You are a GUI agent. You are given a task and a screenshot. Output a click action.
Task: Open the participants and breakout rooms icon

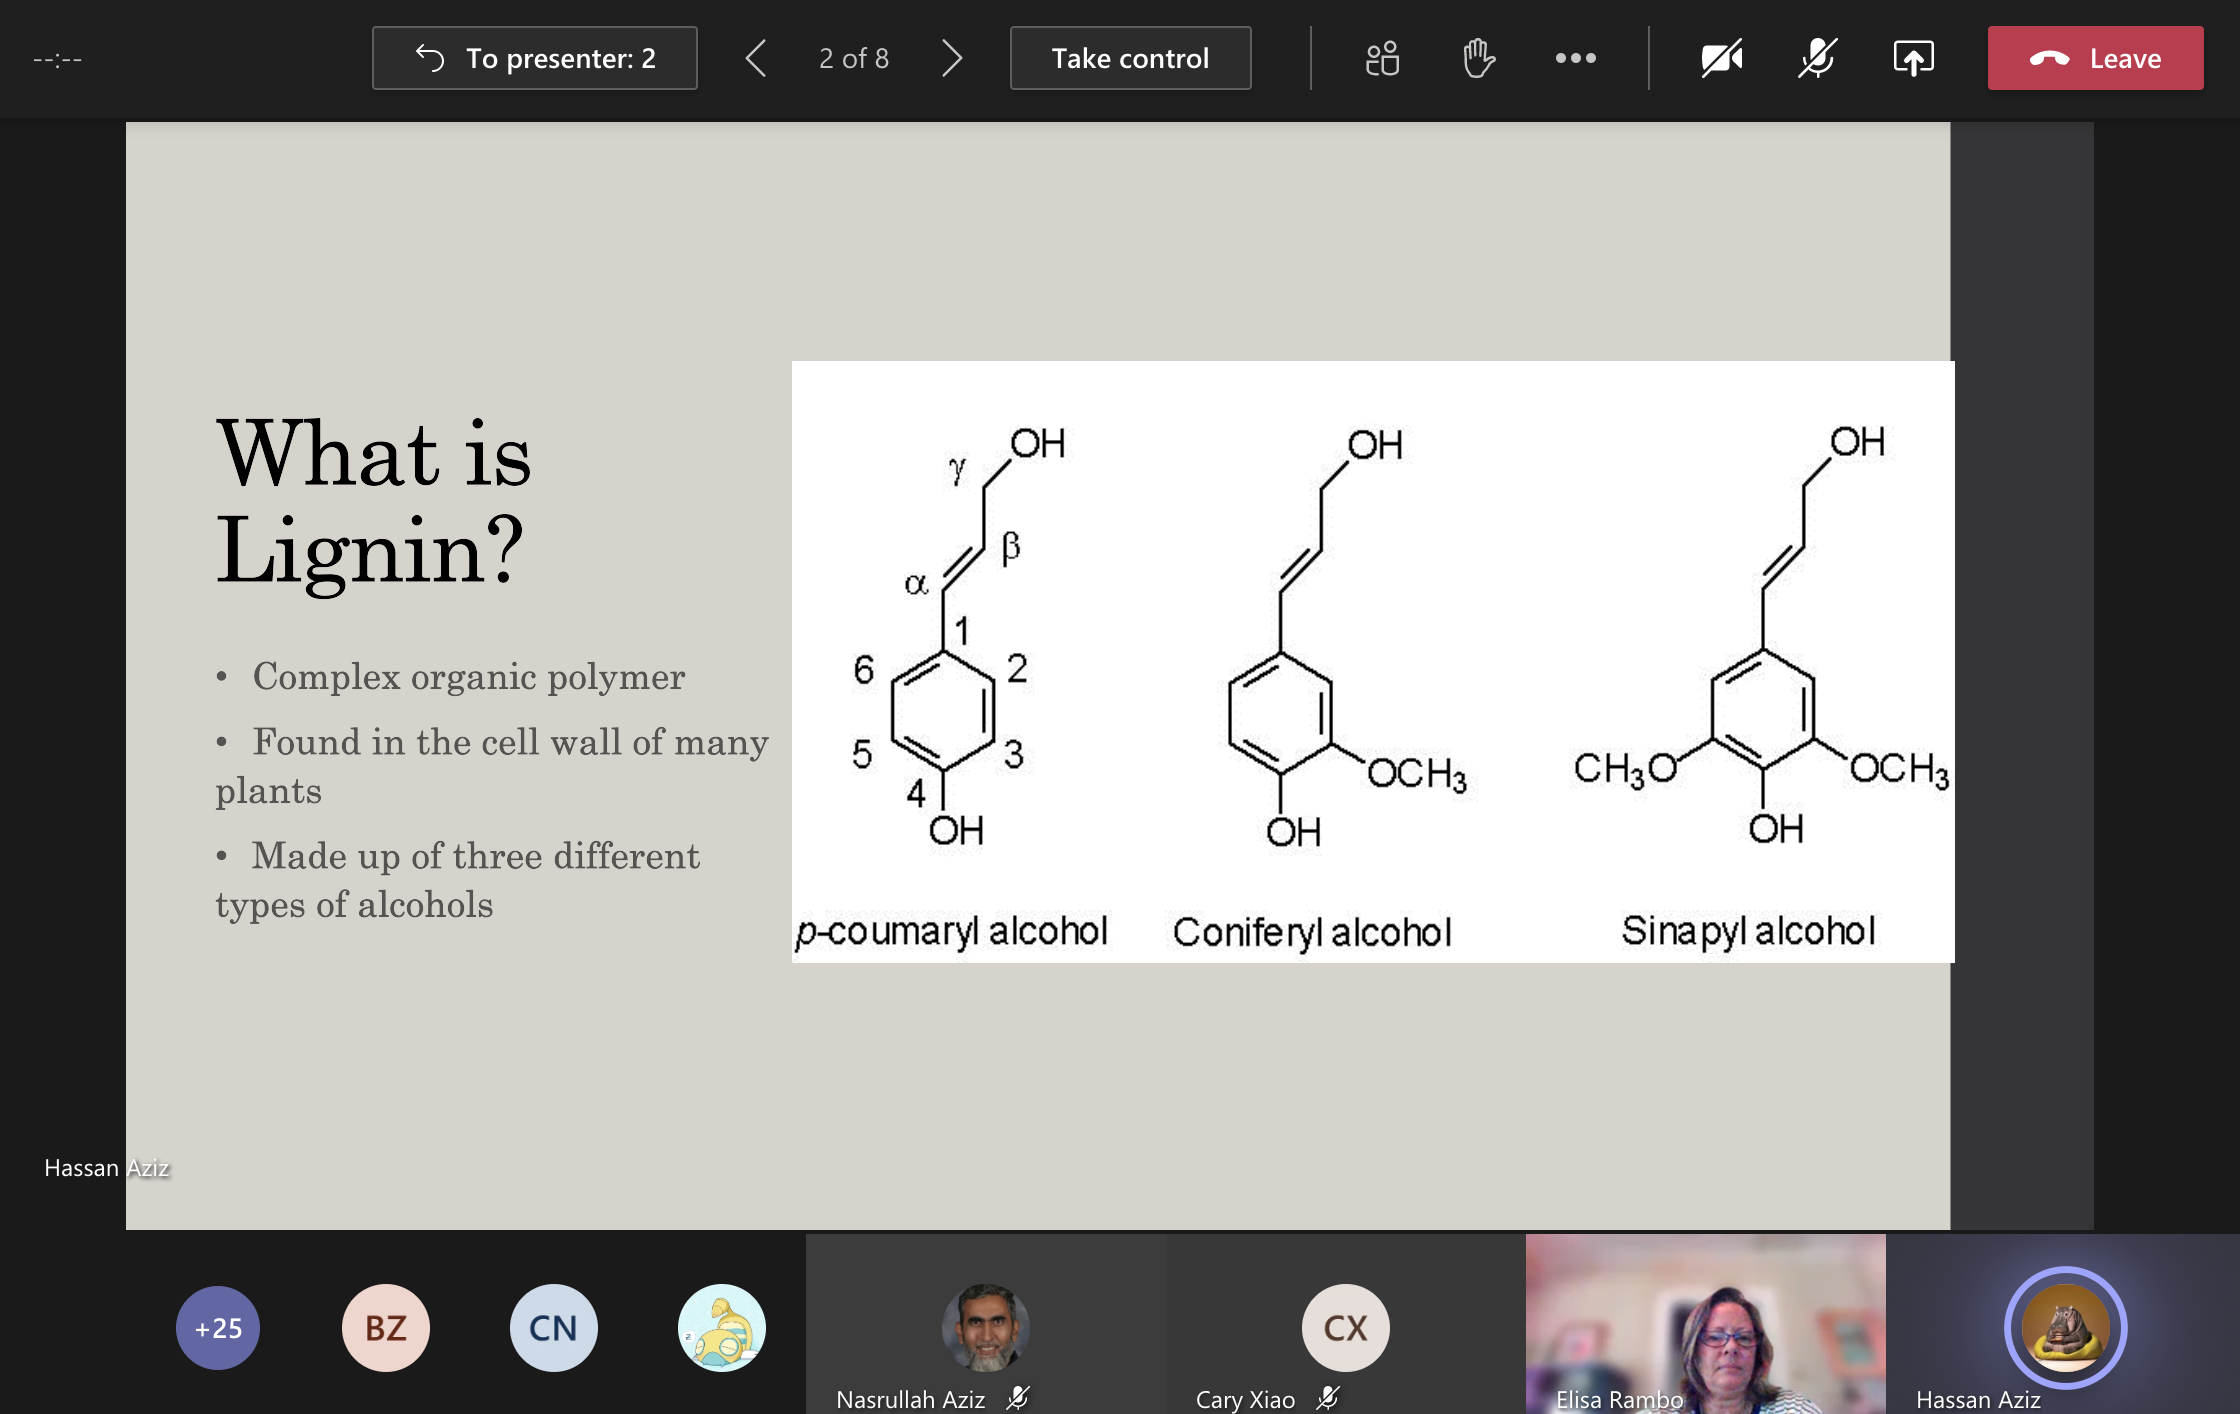(x=1382, y=59)
